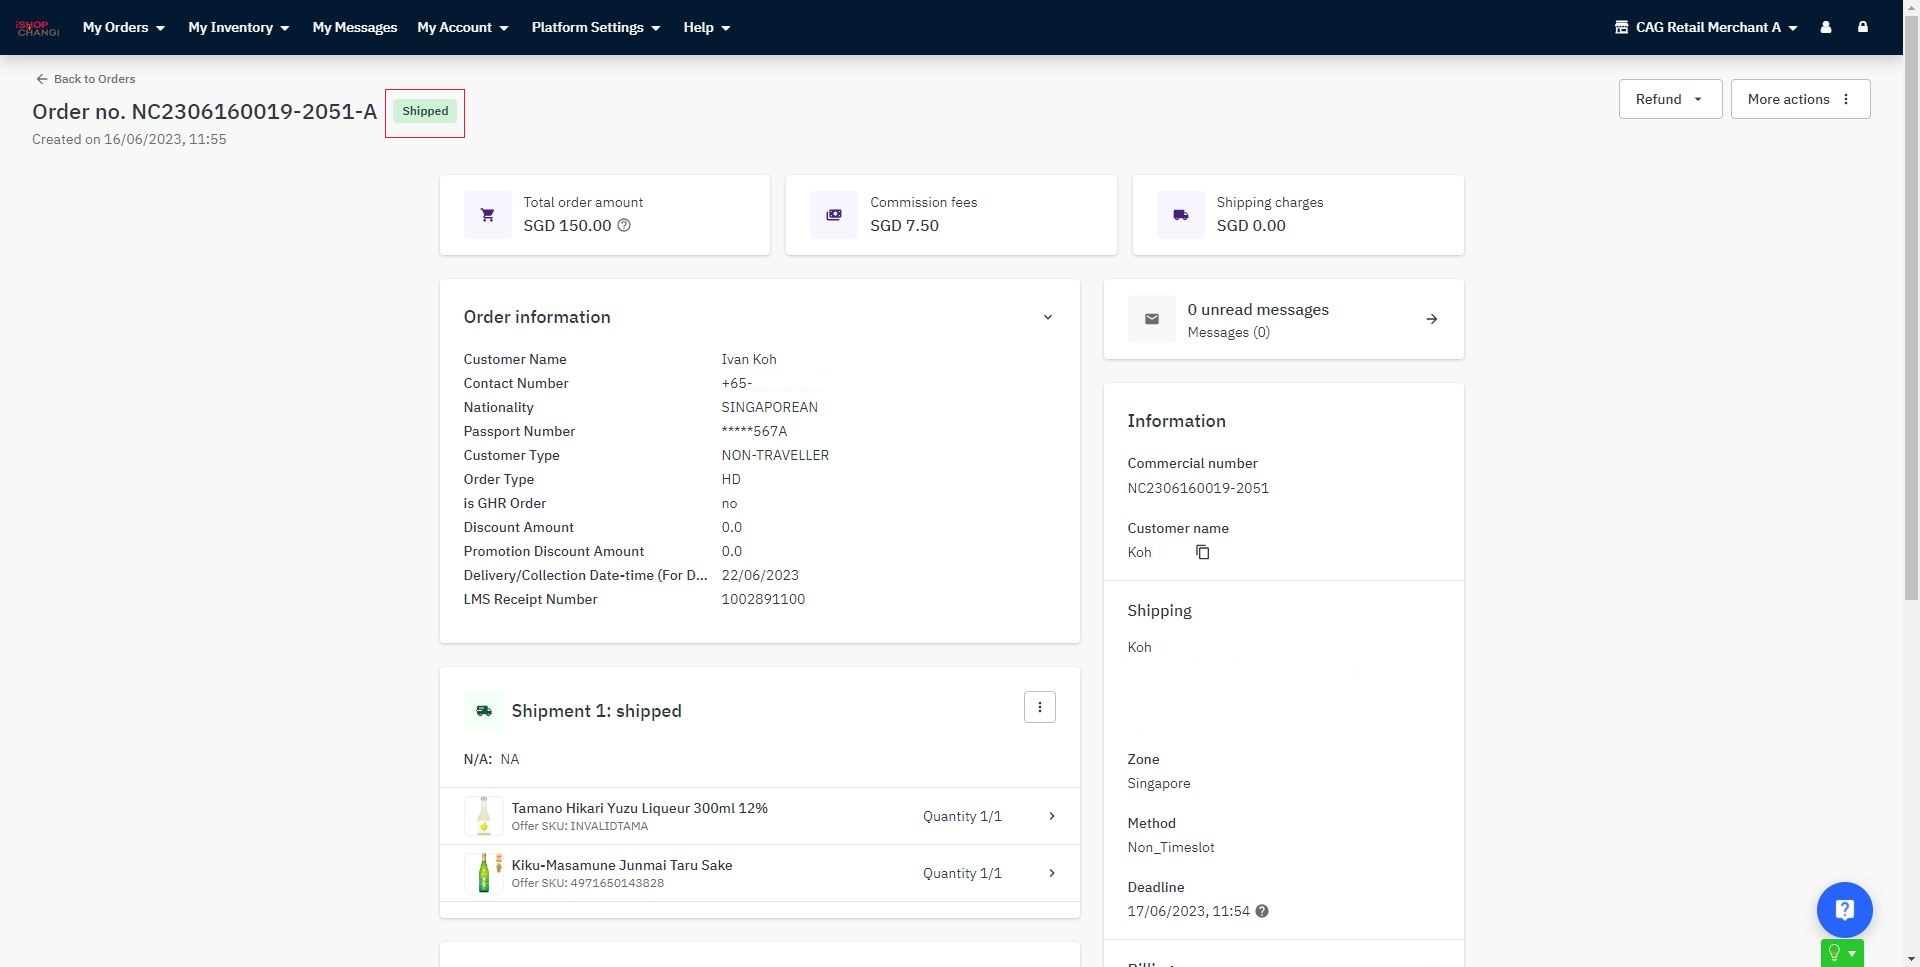Image resolution: width=1920 pixels, height=967 pixels.
Task: Click the deadline info question icon
Action: [x=1262, y=912]
